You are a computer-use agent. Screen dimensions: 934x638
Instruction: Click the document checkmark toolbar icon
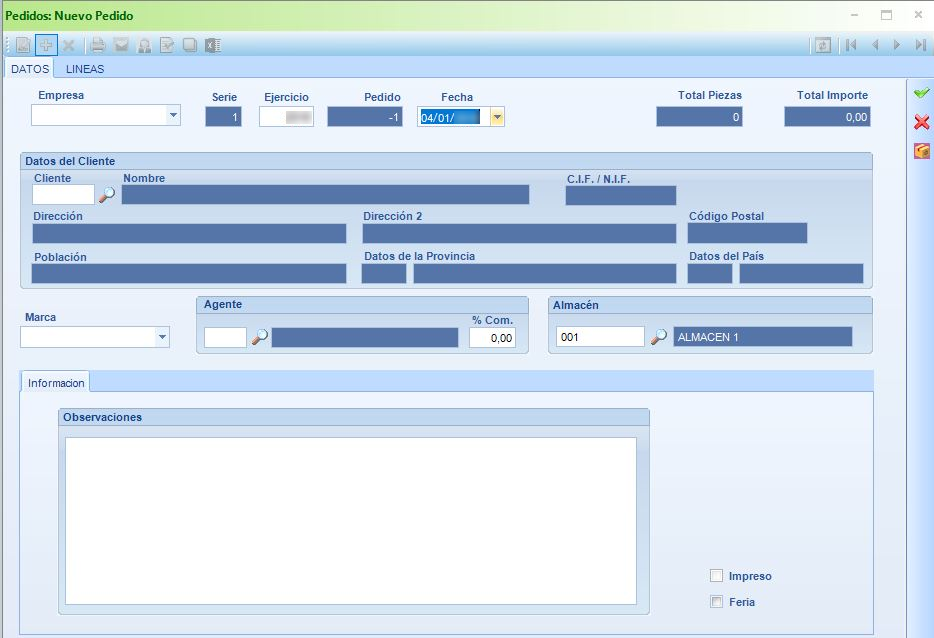pos(167,45)
